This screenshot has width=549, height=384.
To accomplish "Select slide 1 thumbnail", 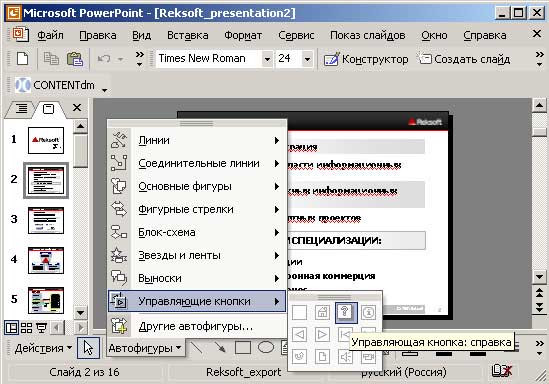I will click(x=46, y=140).
